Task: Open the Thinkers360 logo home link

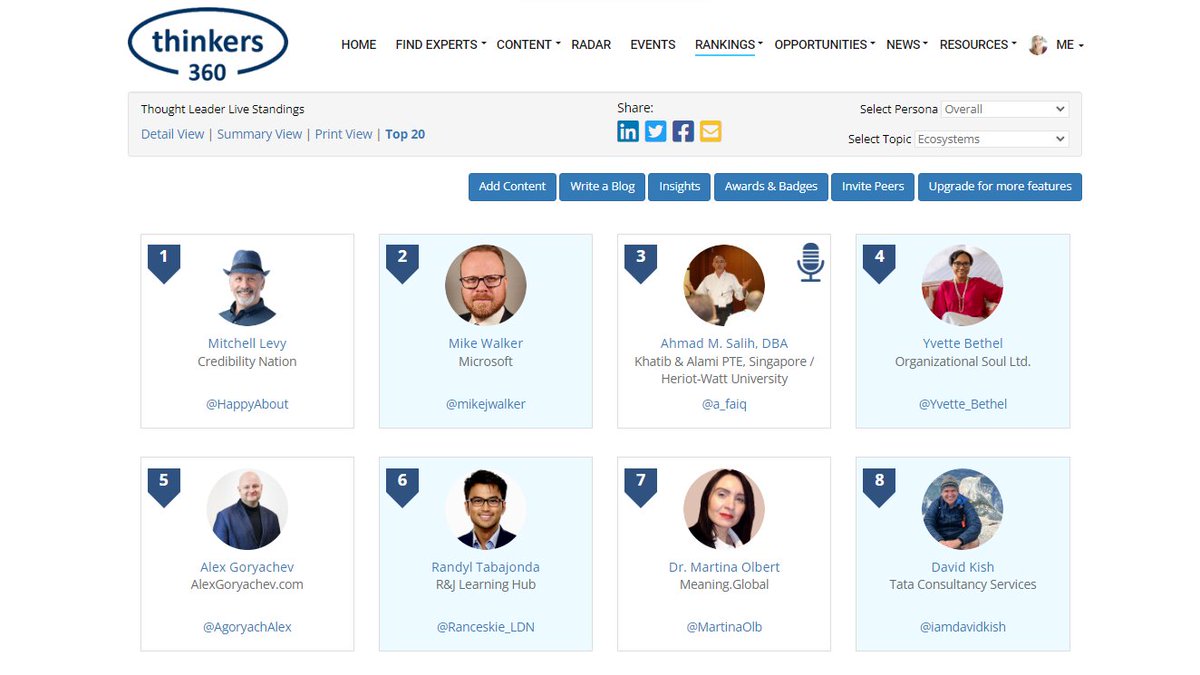Action: pos(208,45)
